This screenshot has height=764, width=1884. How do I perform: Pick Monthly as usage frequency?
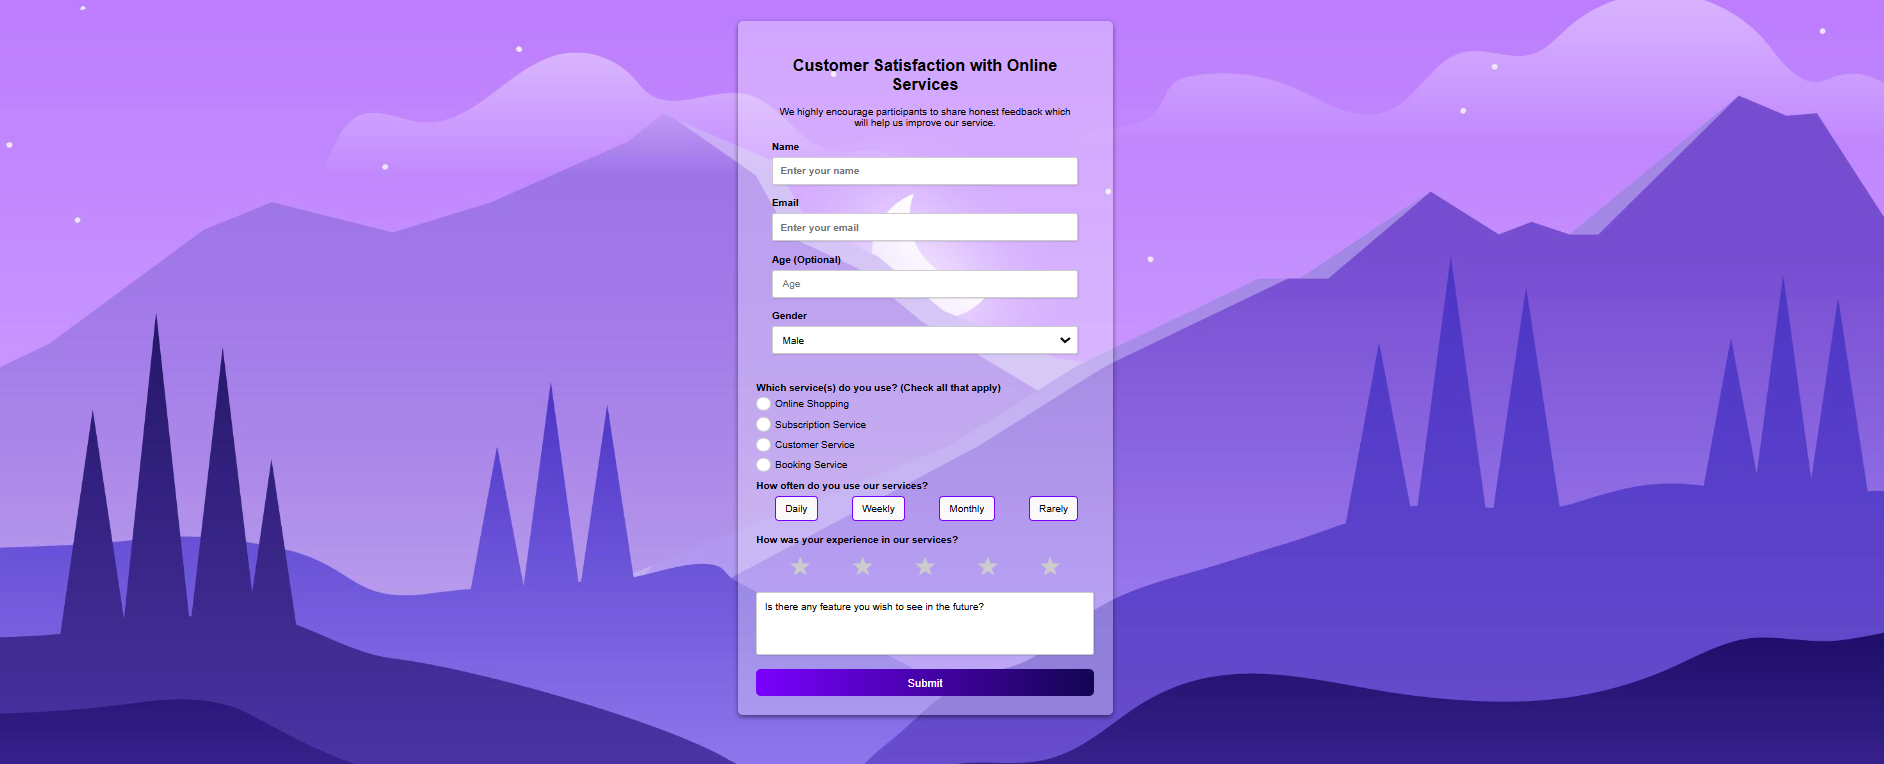point(966,508)
